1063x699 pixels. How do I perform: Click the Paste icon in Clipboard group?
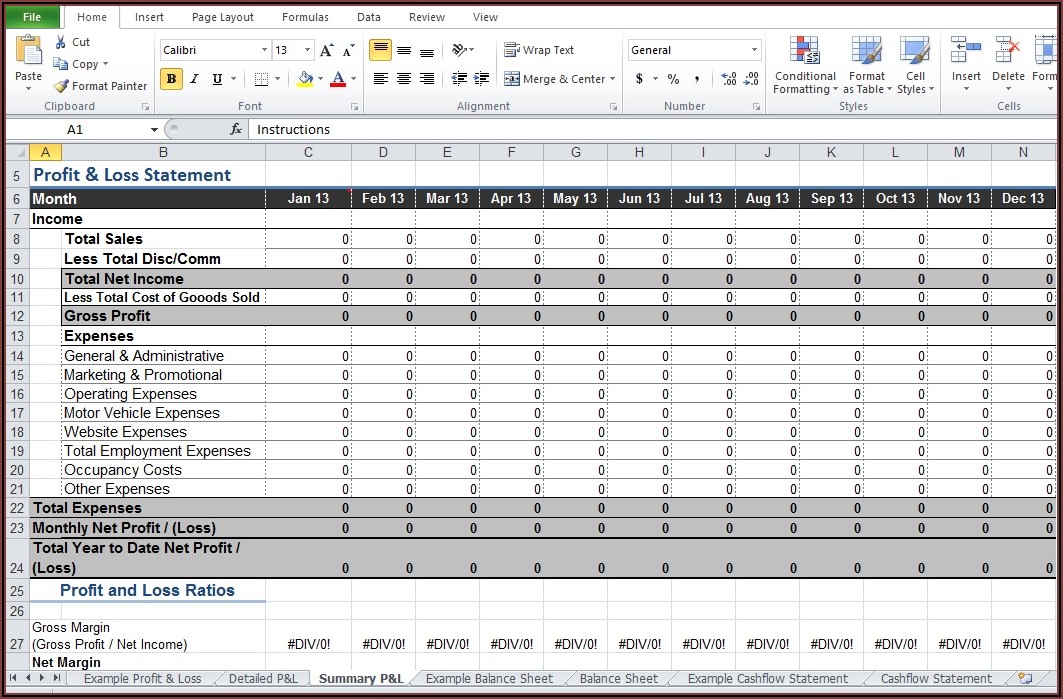pos(29,55)
